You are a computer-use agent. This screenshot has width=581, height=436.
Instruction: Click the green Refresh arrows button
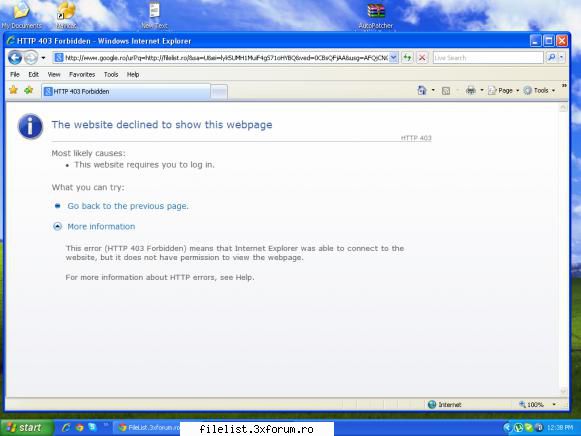click(x=408, y=58)
